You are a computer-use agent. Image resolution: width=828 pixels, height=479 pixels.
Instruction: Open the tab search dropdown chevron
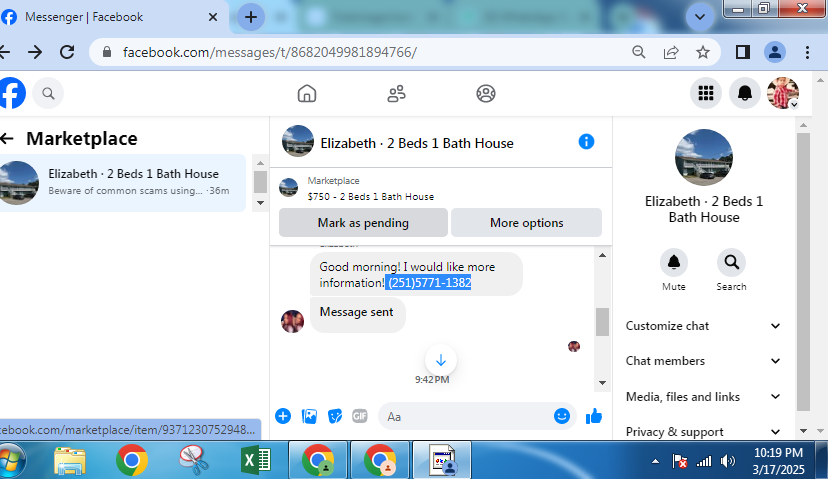point(700,17)
